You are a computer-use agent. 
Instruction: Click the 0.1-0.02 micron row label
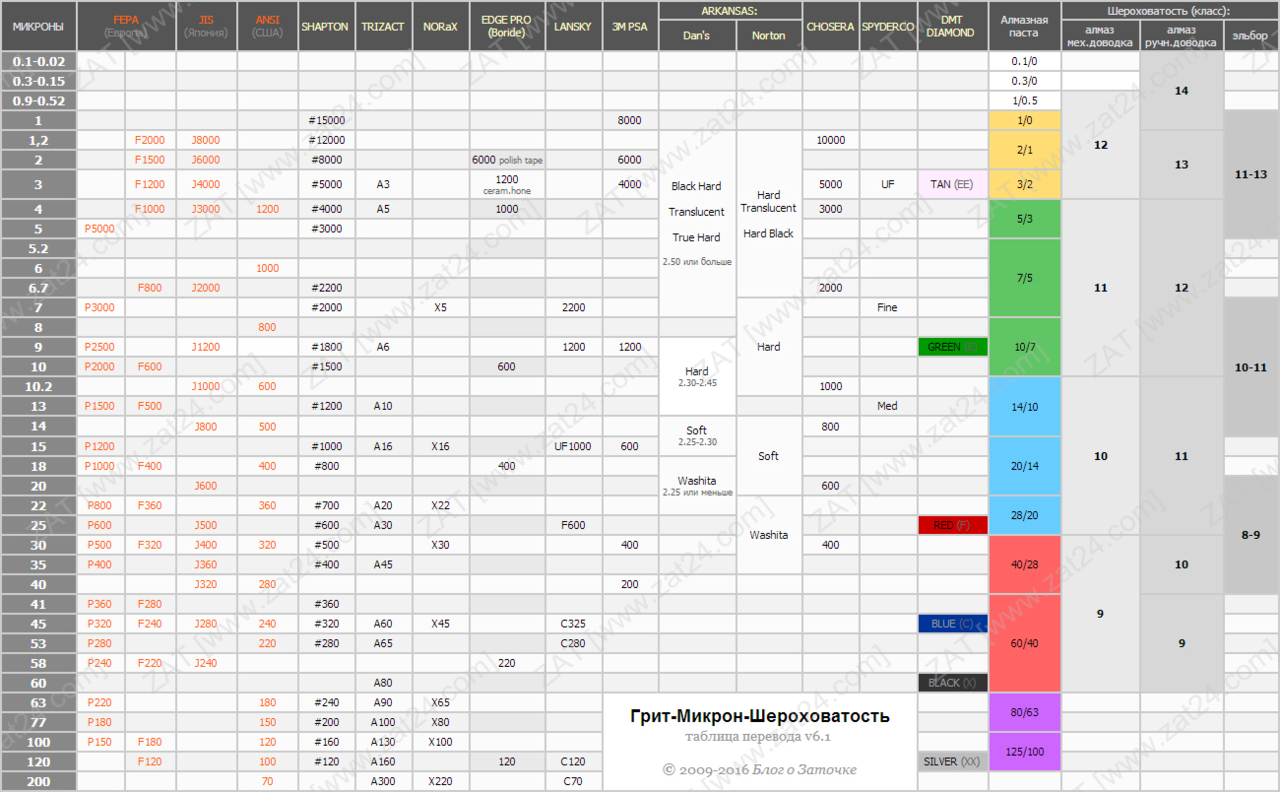(x=38, y=61)
